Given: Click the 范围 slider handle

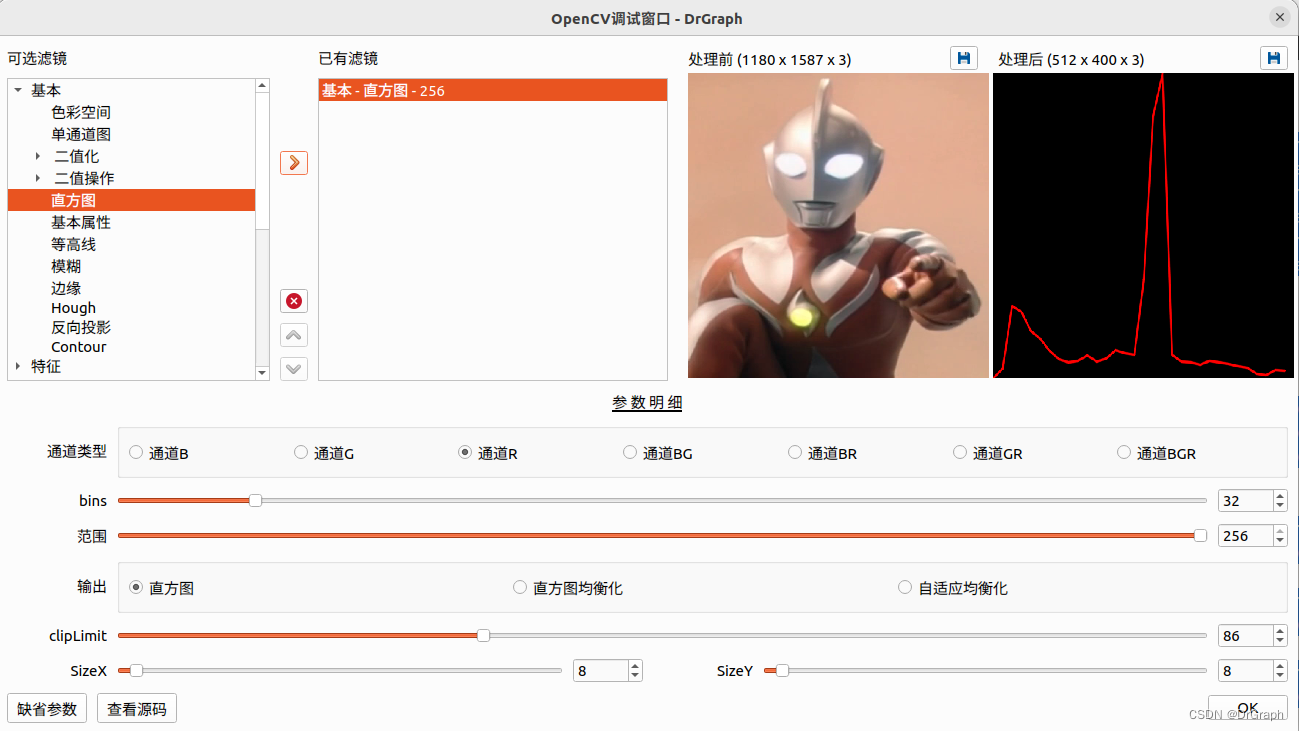Looking at the screenshot, I should click(x=1200, y=535).
